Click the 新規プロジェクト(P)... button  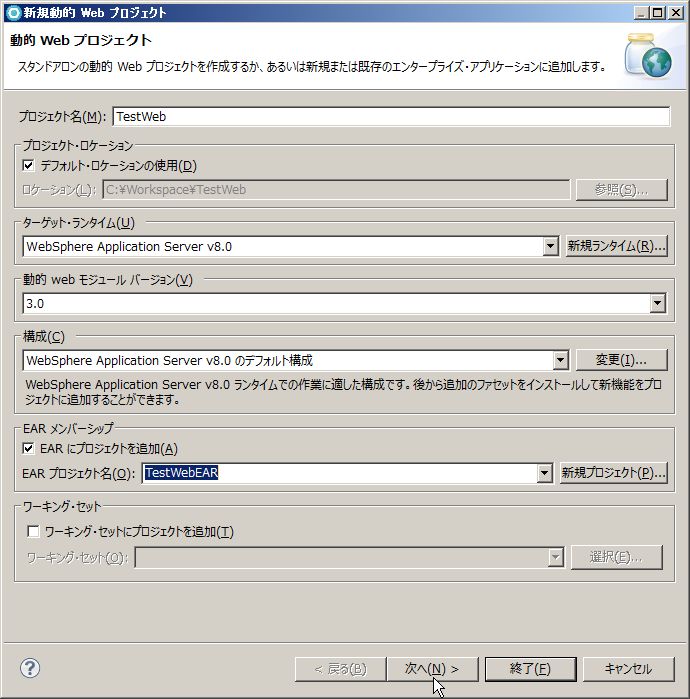613,473
